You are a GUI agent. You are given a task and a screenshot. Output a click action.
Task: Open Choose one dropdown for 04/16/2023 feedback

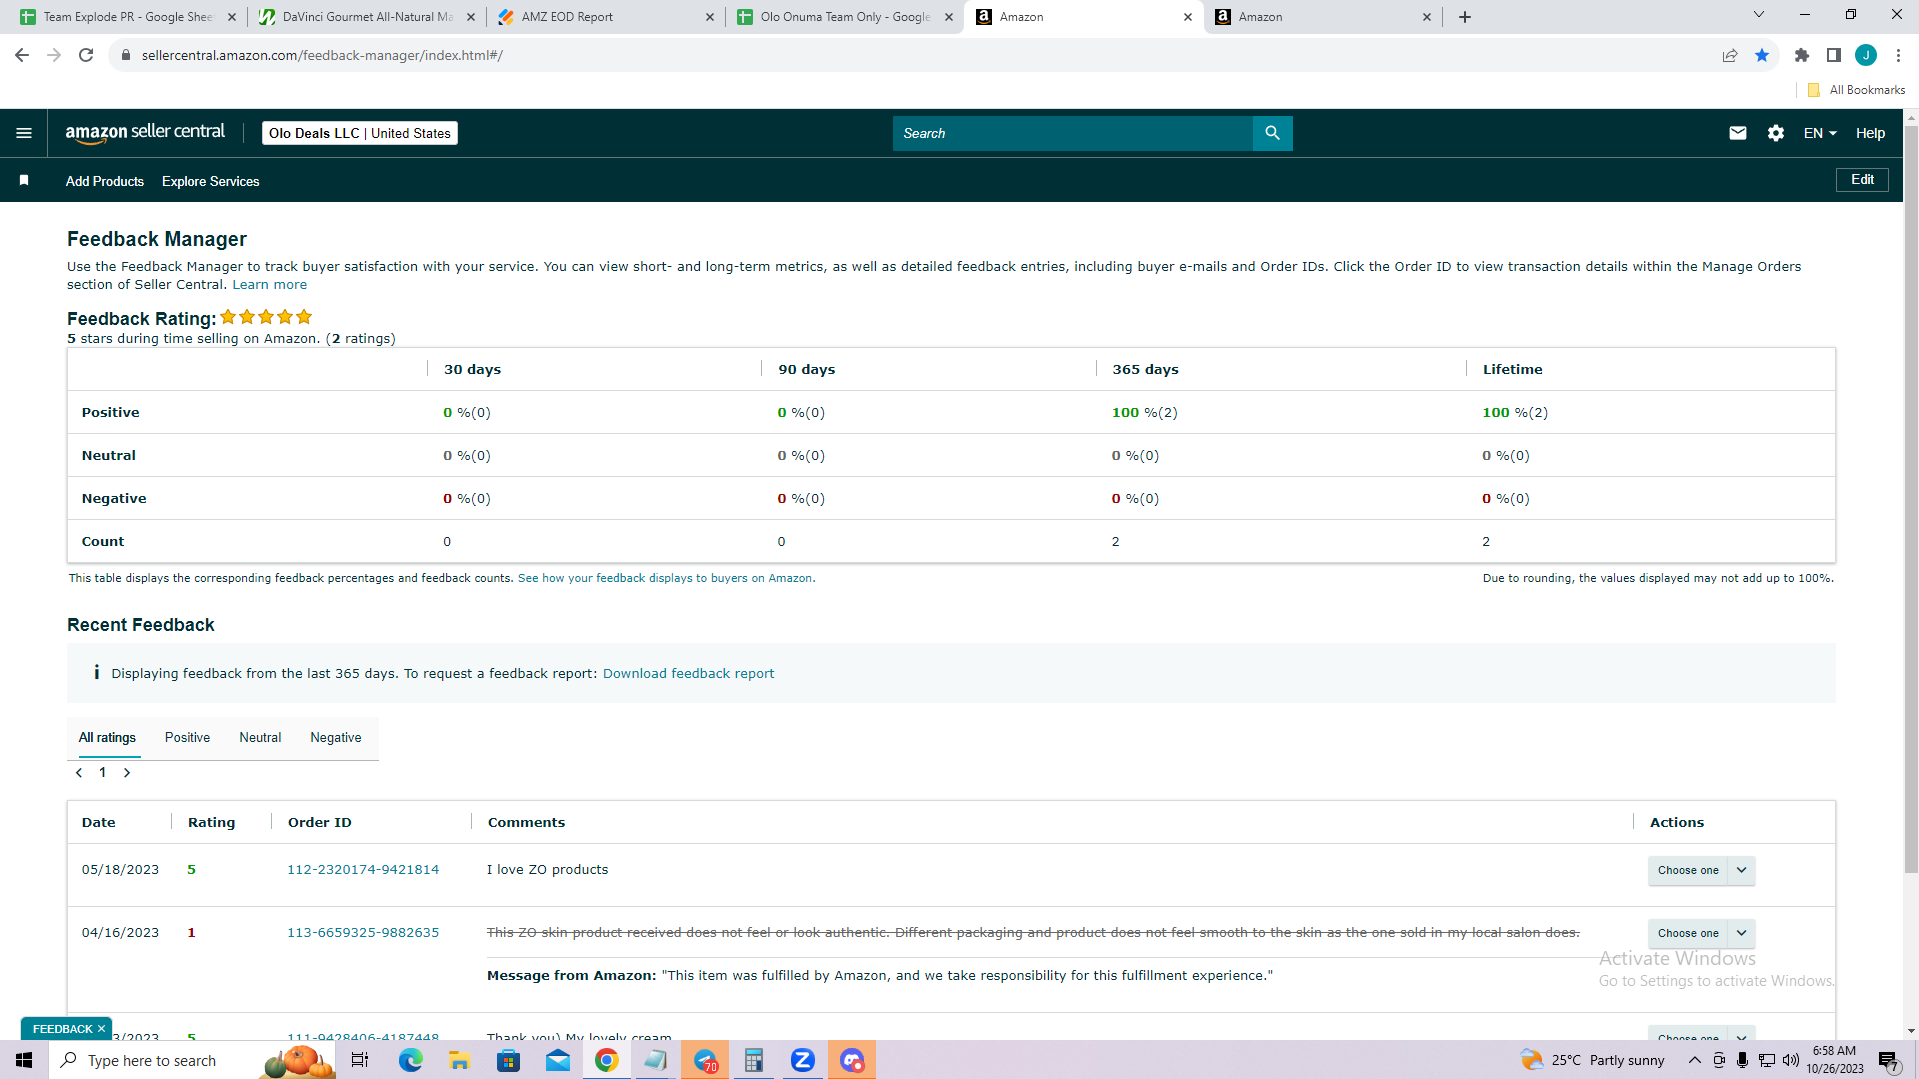pos(1701,933)
